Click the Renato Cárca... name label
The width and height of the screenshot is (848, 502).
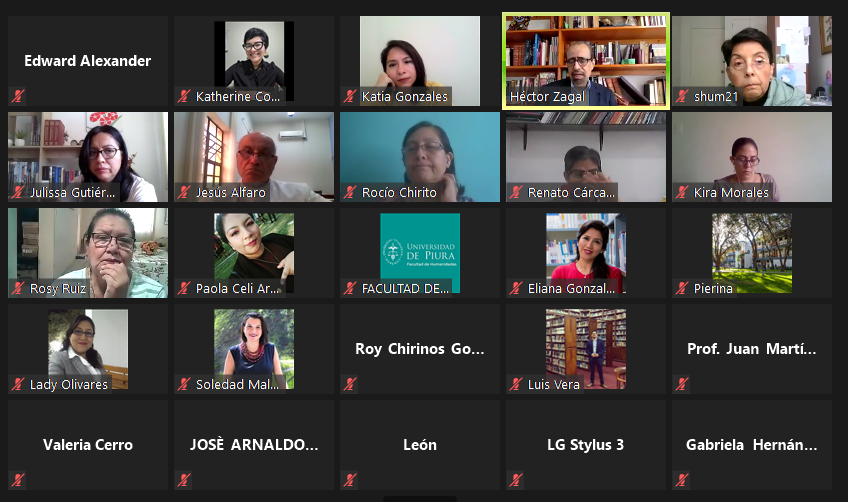(571, 193)
